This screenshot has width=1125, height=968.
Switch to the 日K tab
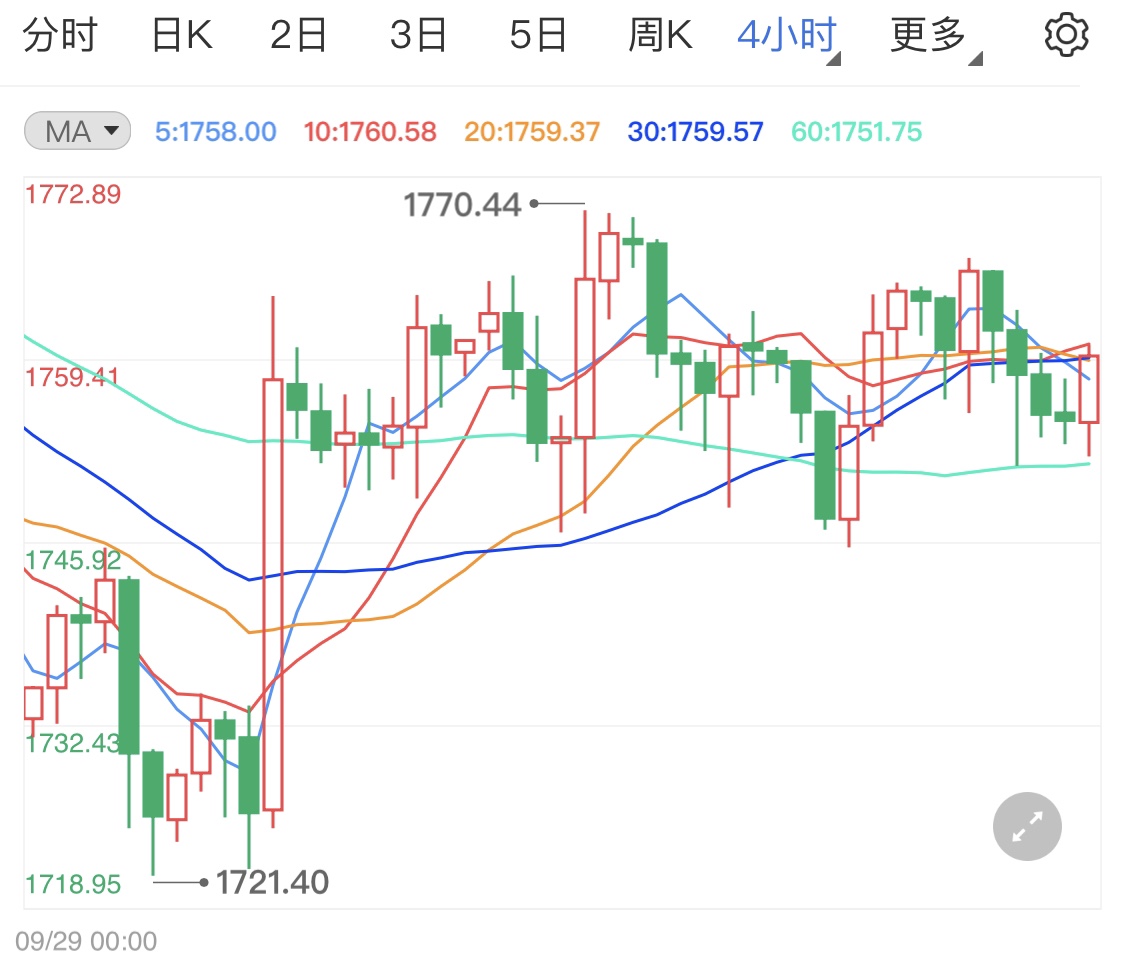181,33
